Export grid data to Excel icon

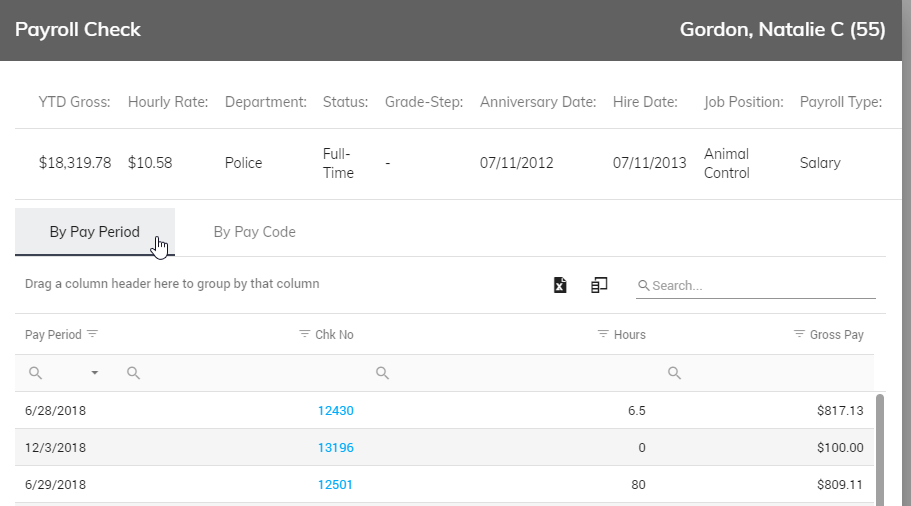(559, 285)
